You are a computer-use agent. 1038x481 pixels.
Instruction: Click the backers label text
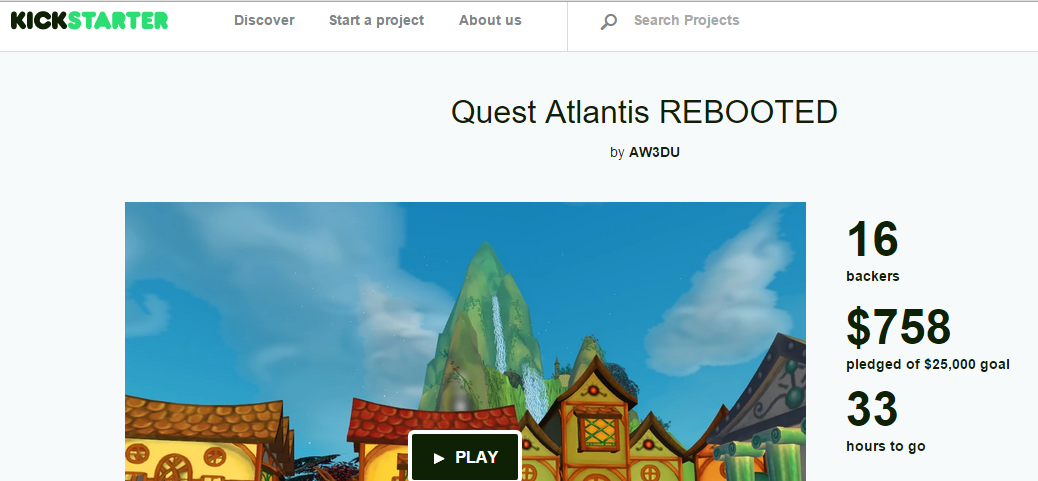(873, 277)
